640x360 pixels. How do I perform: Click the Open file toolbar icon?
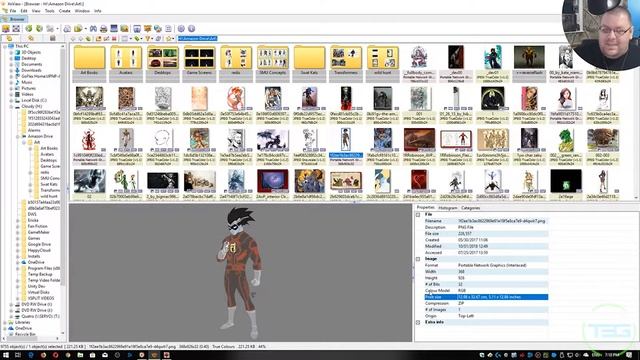click(x=6, y=29)
